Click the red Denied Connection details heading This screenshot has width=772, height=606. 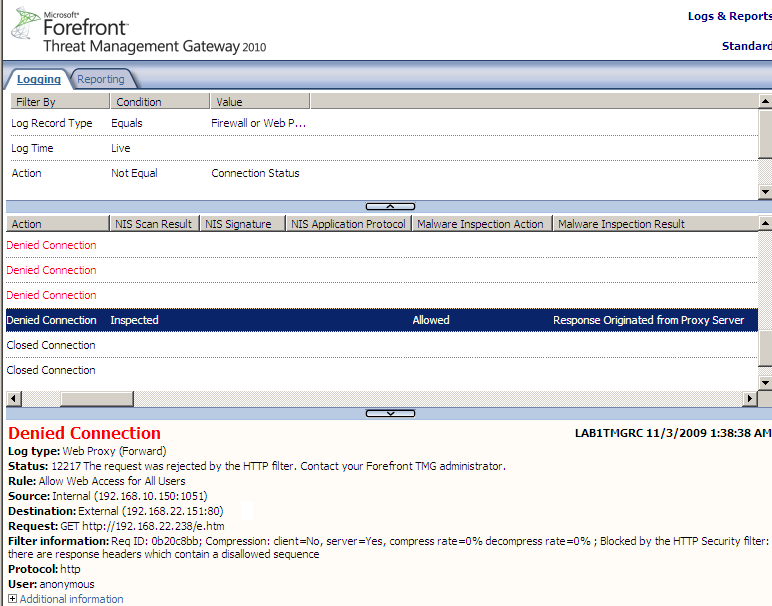pyautogui.click(x=84, y=433)
